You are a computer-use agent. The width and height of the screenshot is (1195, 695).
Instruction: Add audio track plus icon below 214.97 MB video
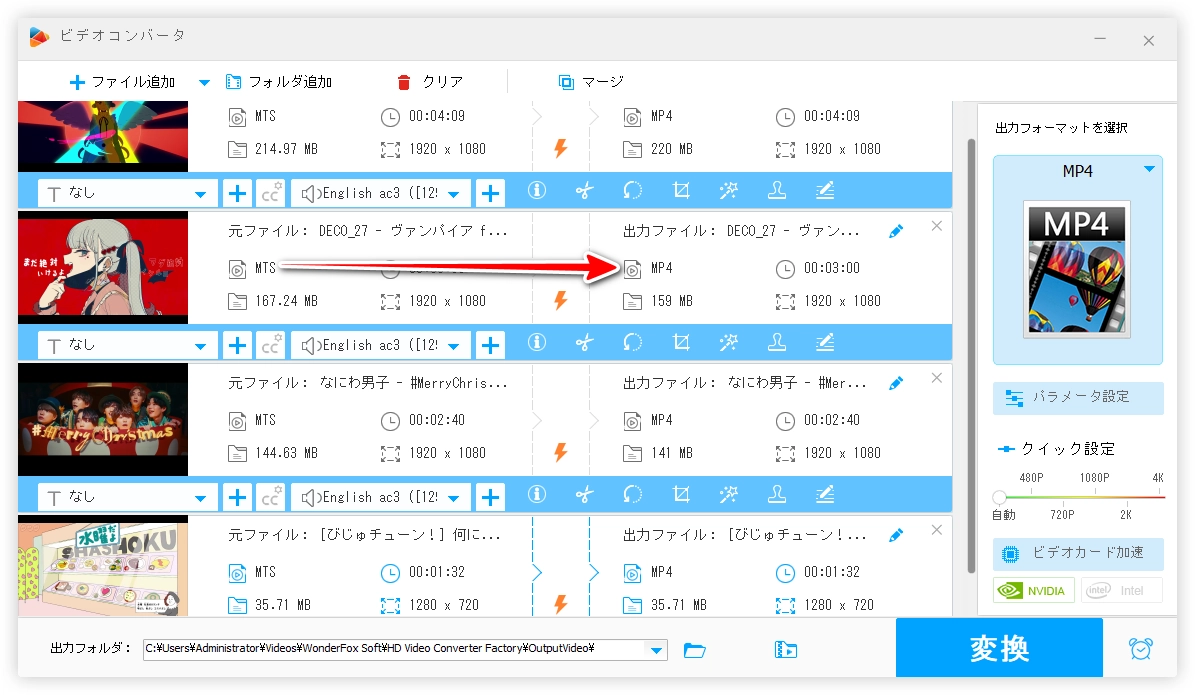click(491, 194)
